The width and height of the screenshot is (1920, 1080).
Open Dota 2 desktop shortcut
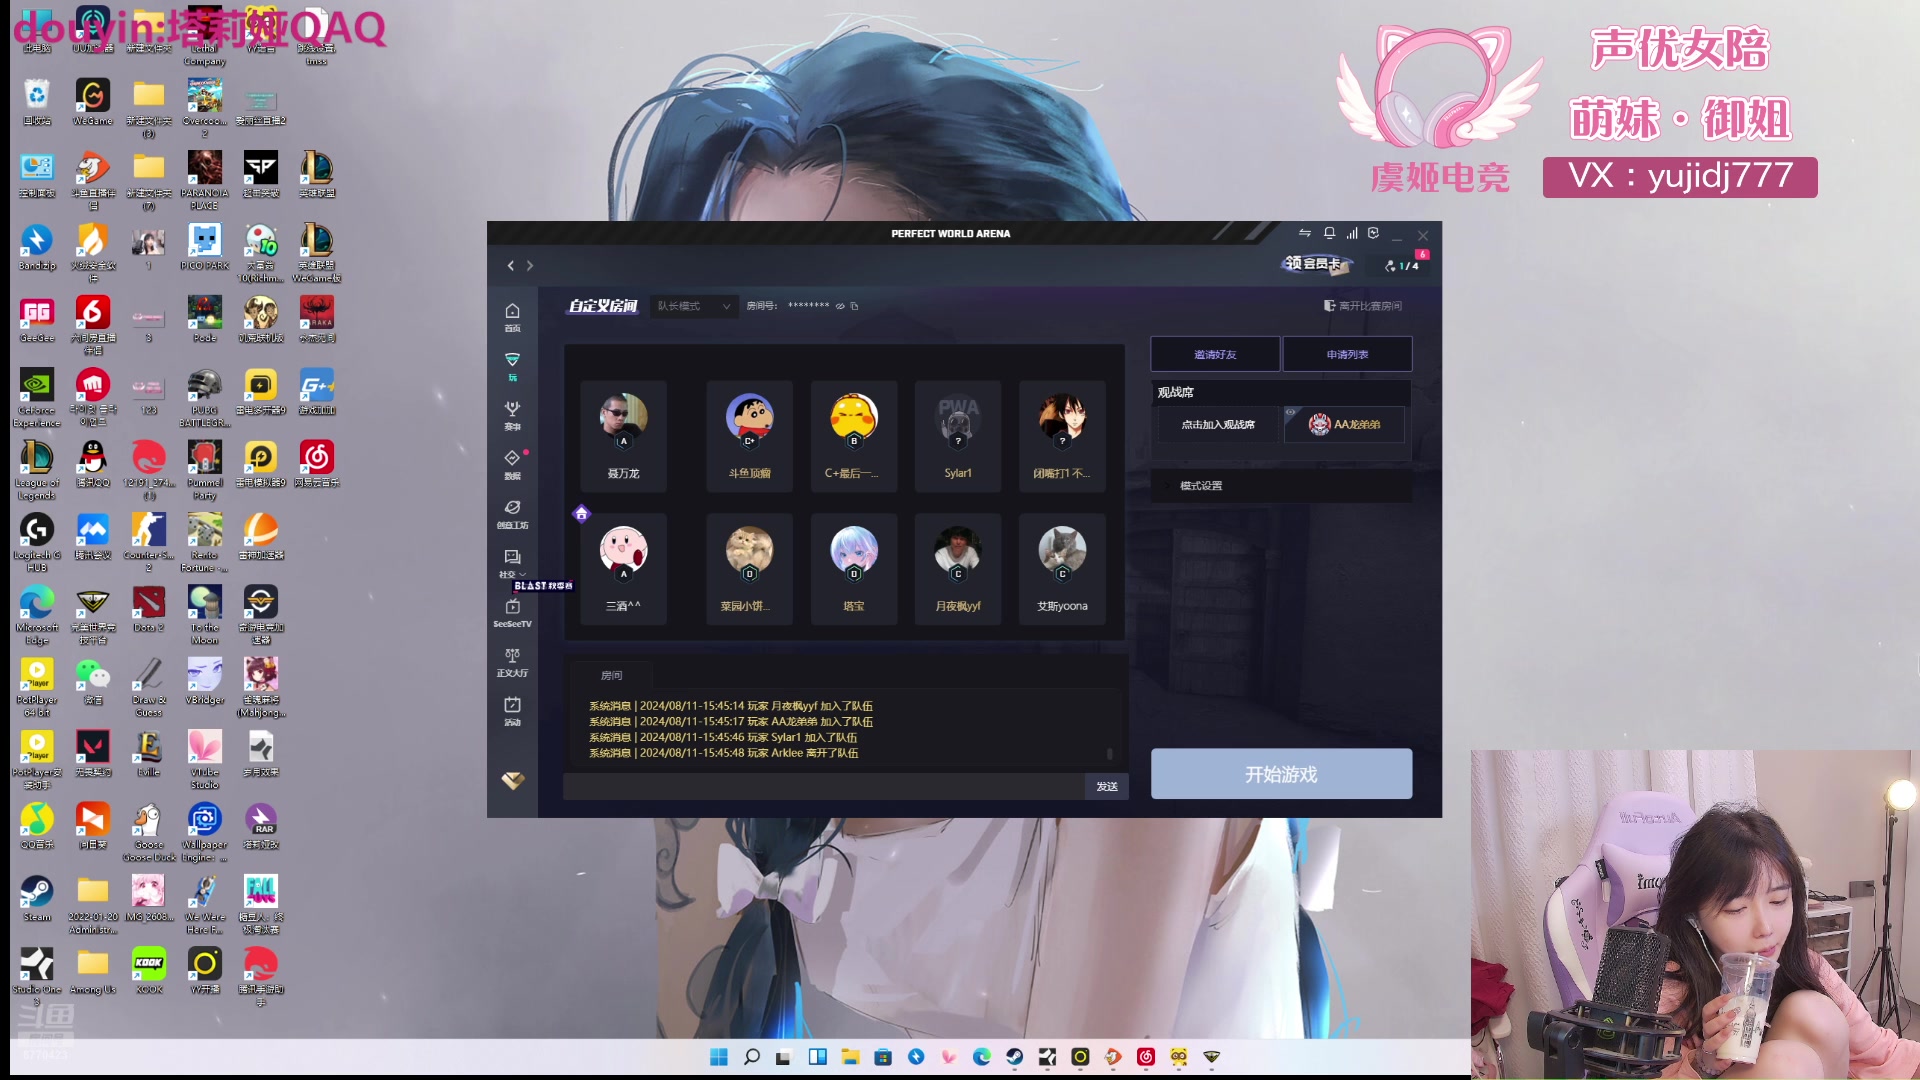click(148, 608)
